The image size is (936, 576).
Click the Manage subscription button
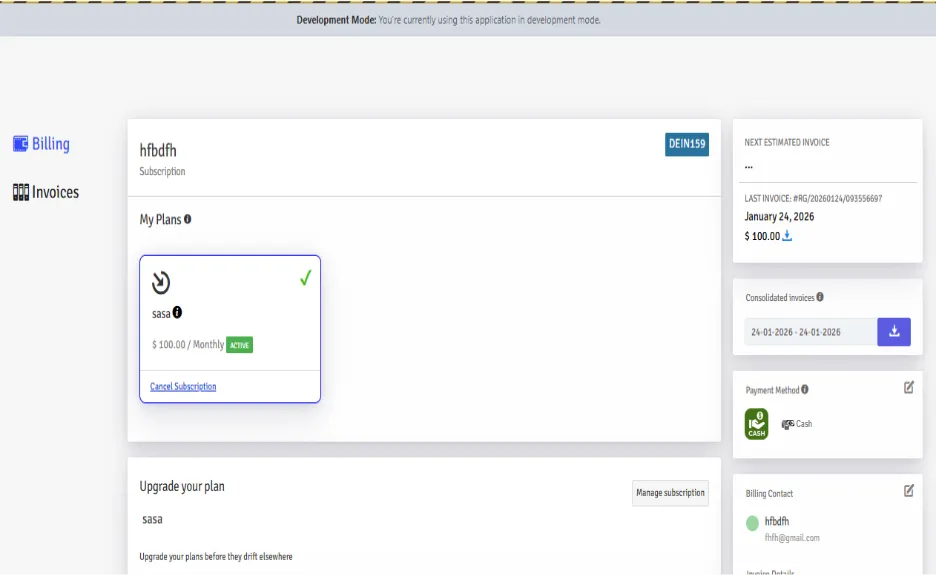point(670,493)
